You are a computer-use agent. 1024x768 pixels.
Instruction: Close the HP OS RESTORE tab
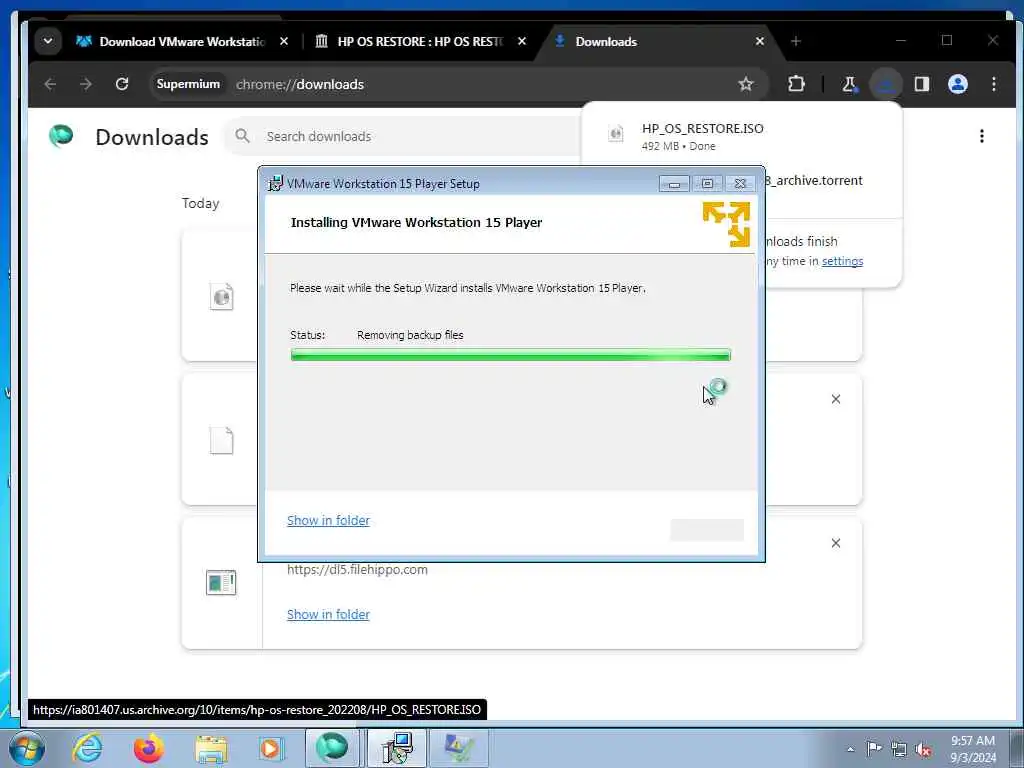click(x=522, y=41)
